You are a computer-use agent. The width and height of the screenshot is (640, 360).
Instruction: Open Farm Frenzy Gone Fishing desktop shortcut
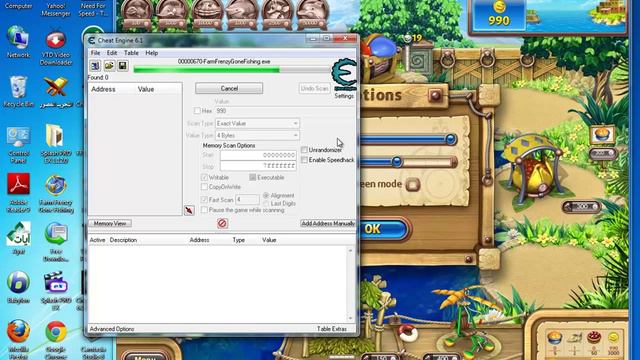point(56,194)
